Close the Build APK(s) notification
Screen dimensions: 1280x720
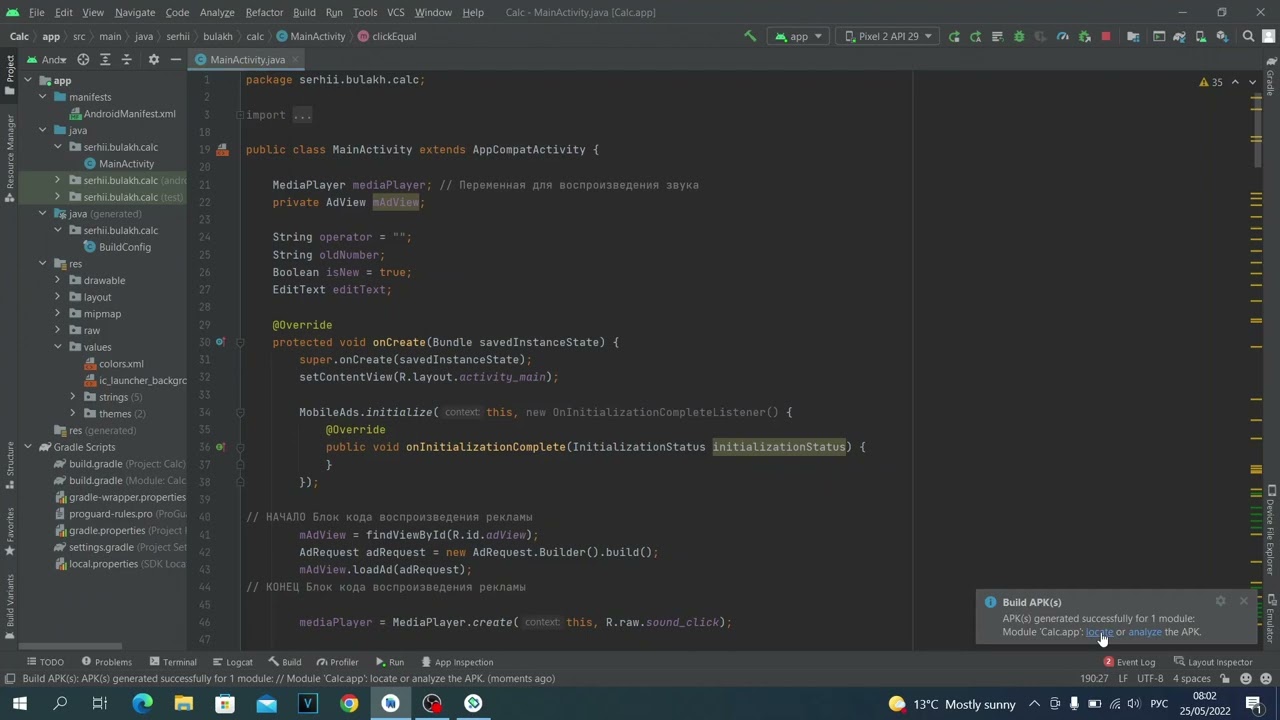point(1244,601)
